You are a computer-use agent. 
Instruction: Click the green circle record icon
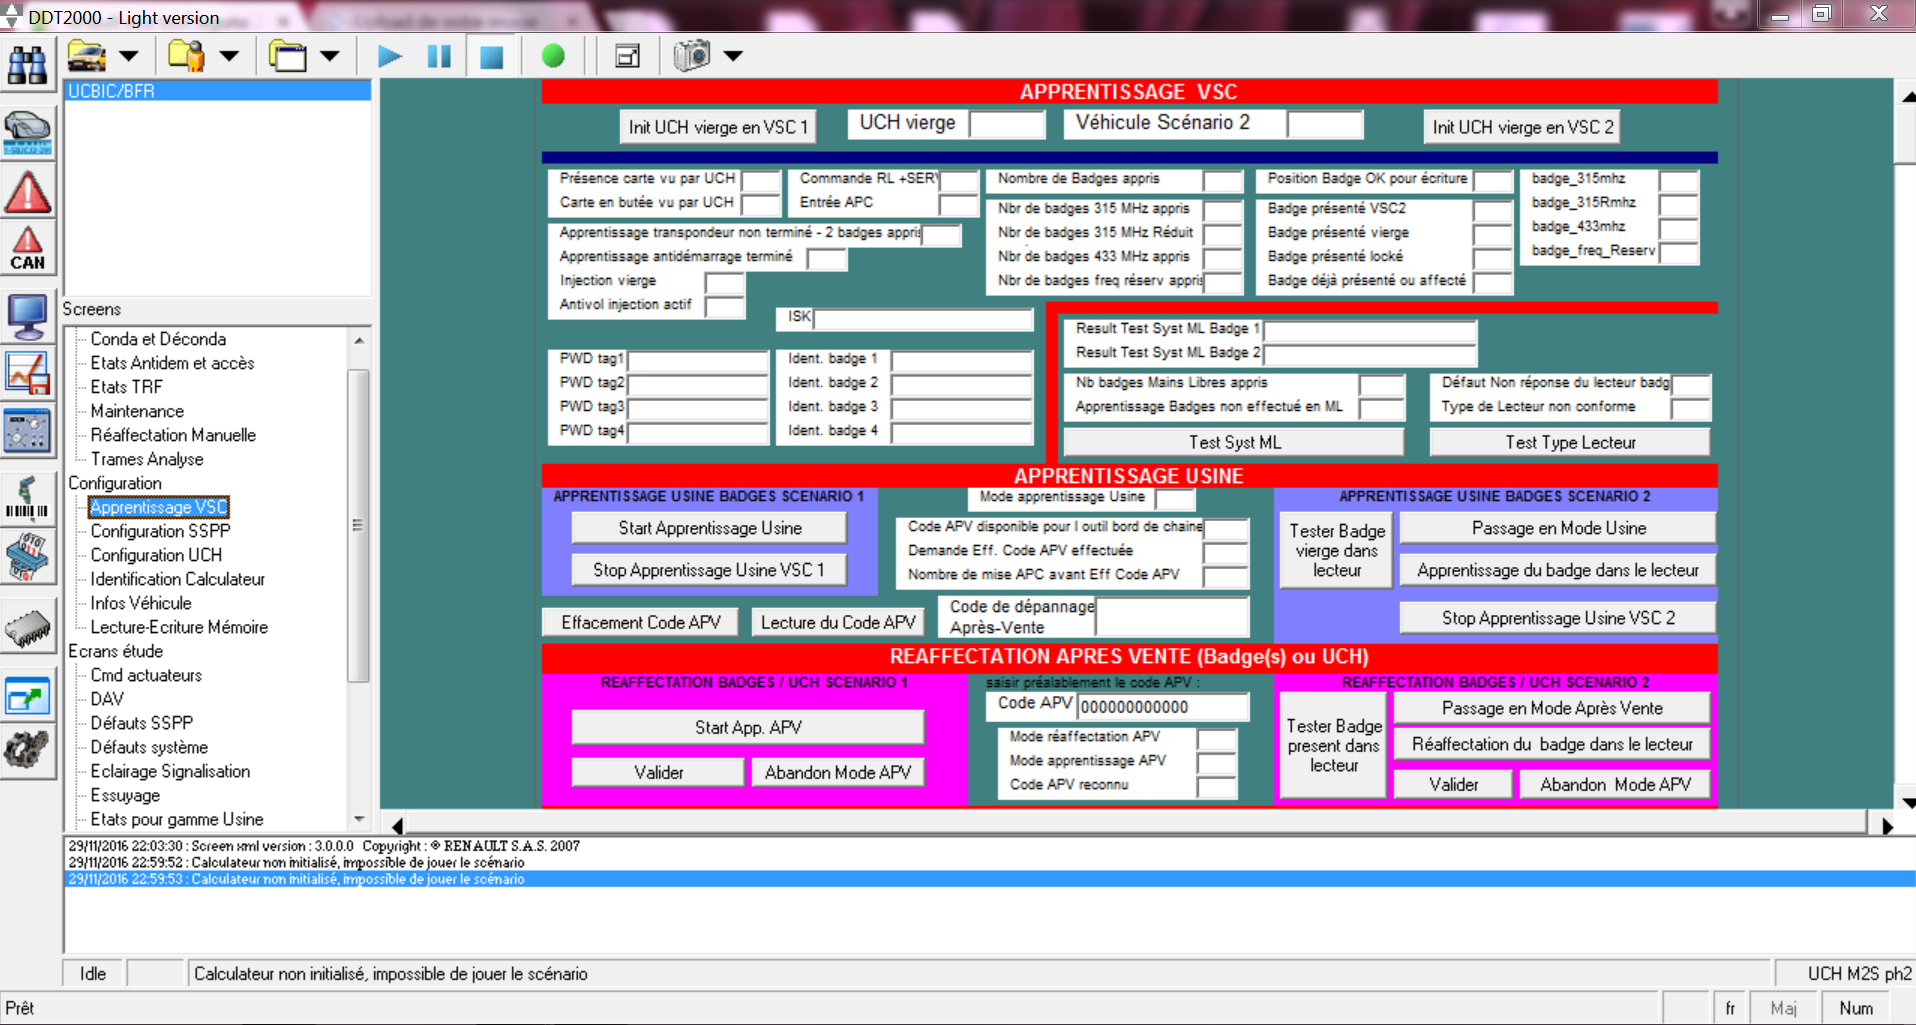pyautogui.click(x=553, y=56)
